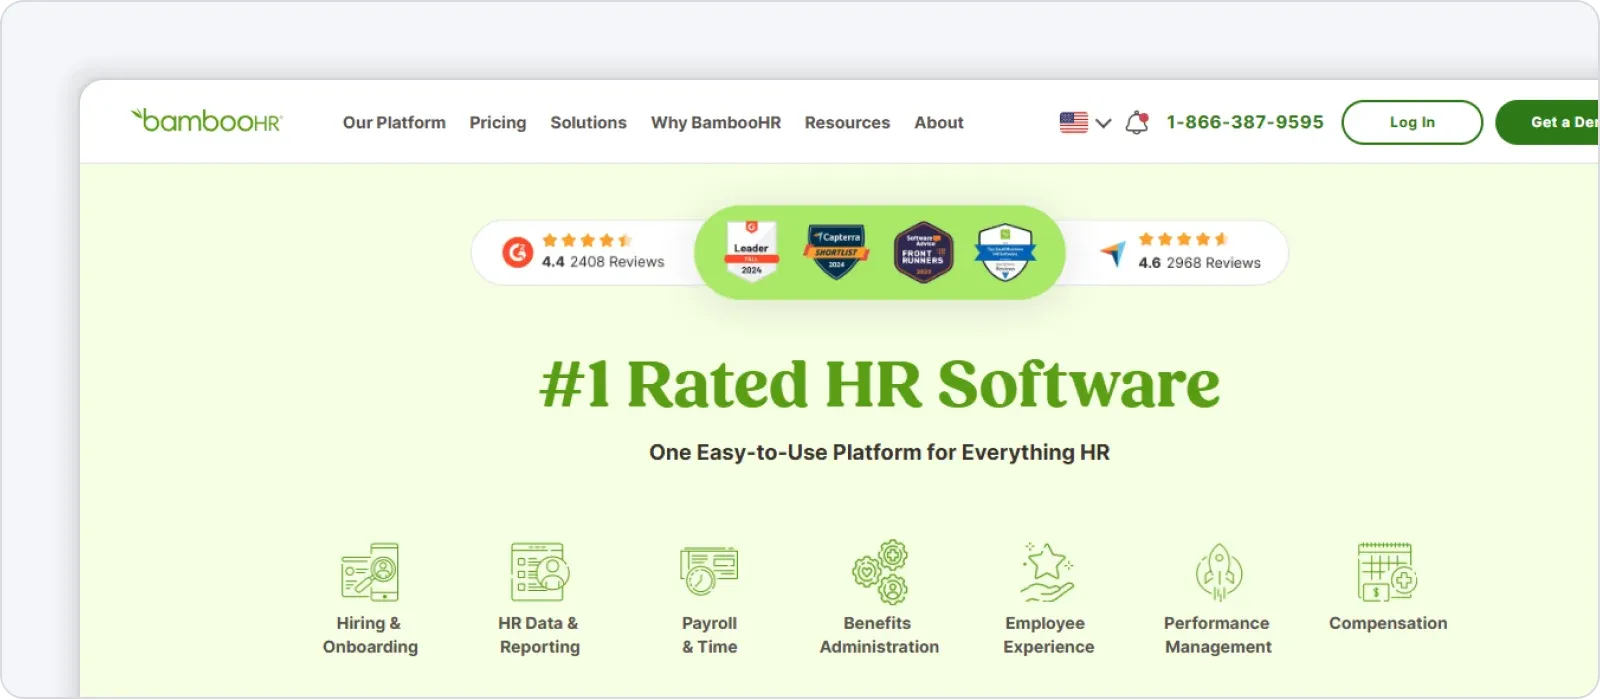Open notifications bell icon
Image resolution: width=1600 pixels, height=699 pixels.
1137,123
